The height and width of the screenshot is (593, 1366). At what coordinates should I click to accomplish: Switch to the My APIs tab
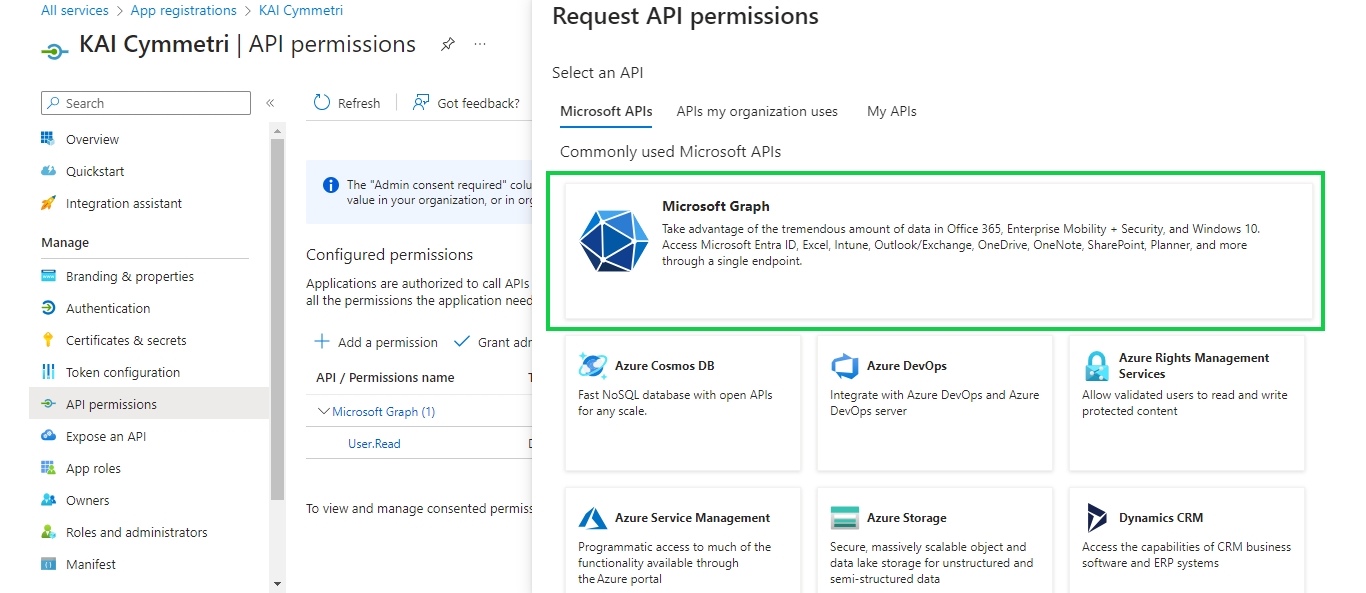click(891, 111)
